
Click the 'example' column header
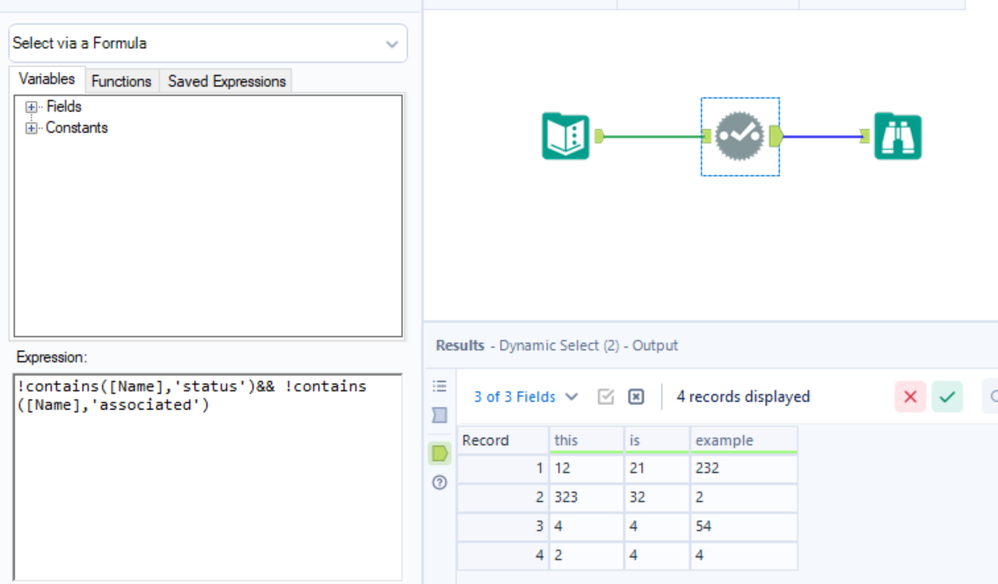click(744, 440)
